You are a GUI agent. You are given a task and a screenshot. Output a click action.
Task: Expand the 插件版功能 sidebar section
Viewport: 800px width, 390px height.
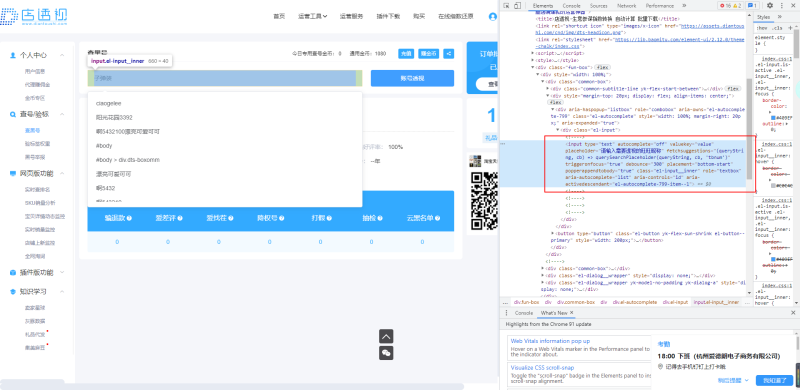pos(62,272)
